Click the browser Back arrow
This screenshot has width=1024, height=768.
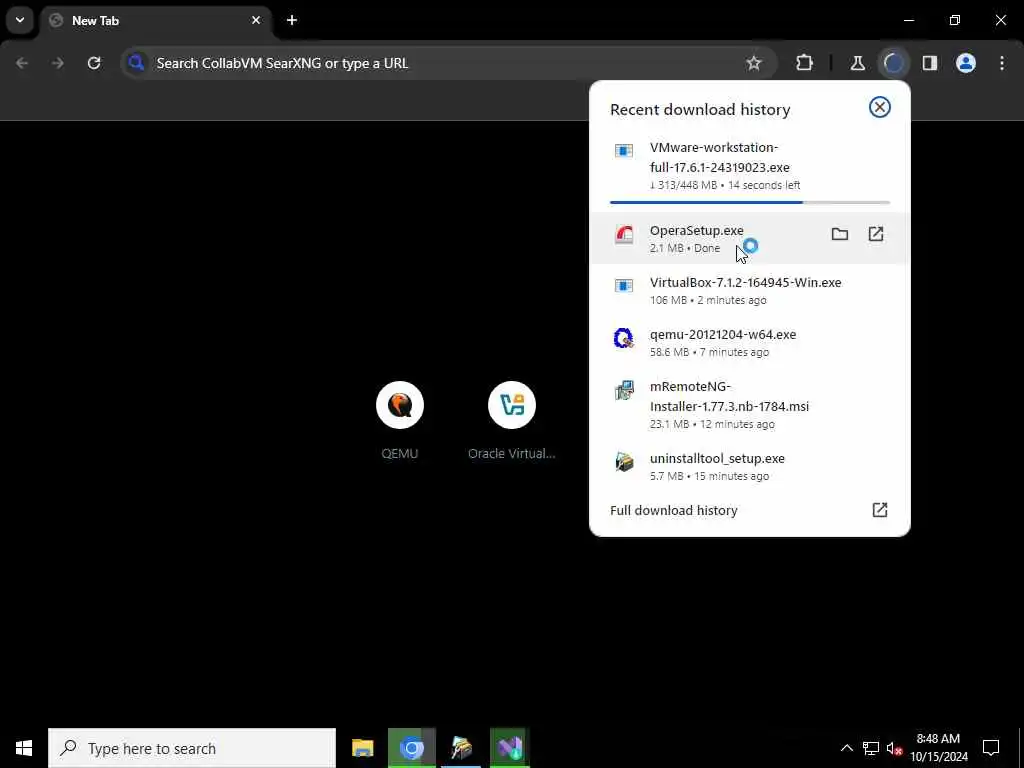coord(22,63)
